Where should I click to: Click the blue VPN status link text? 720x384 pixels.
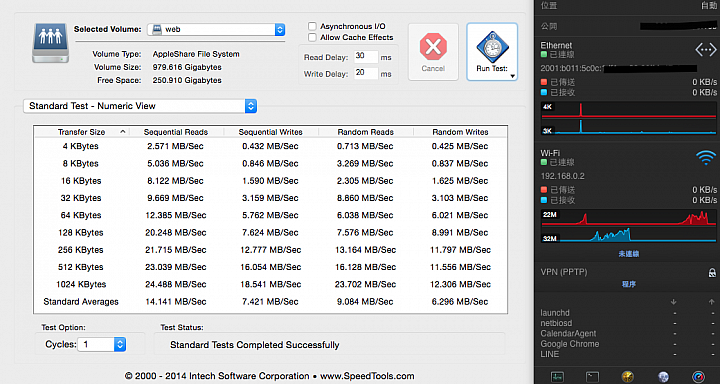pyautogui.click(x=629, y=254)
